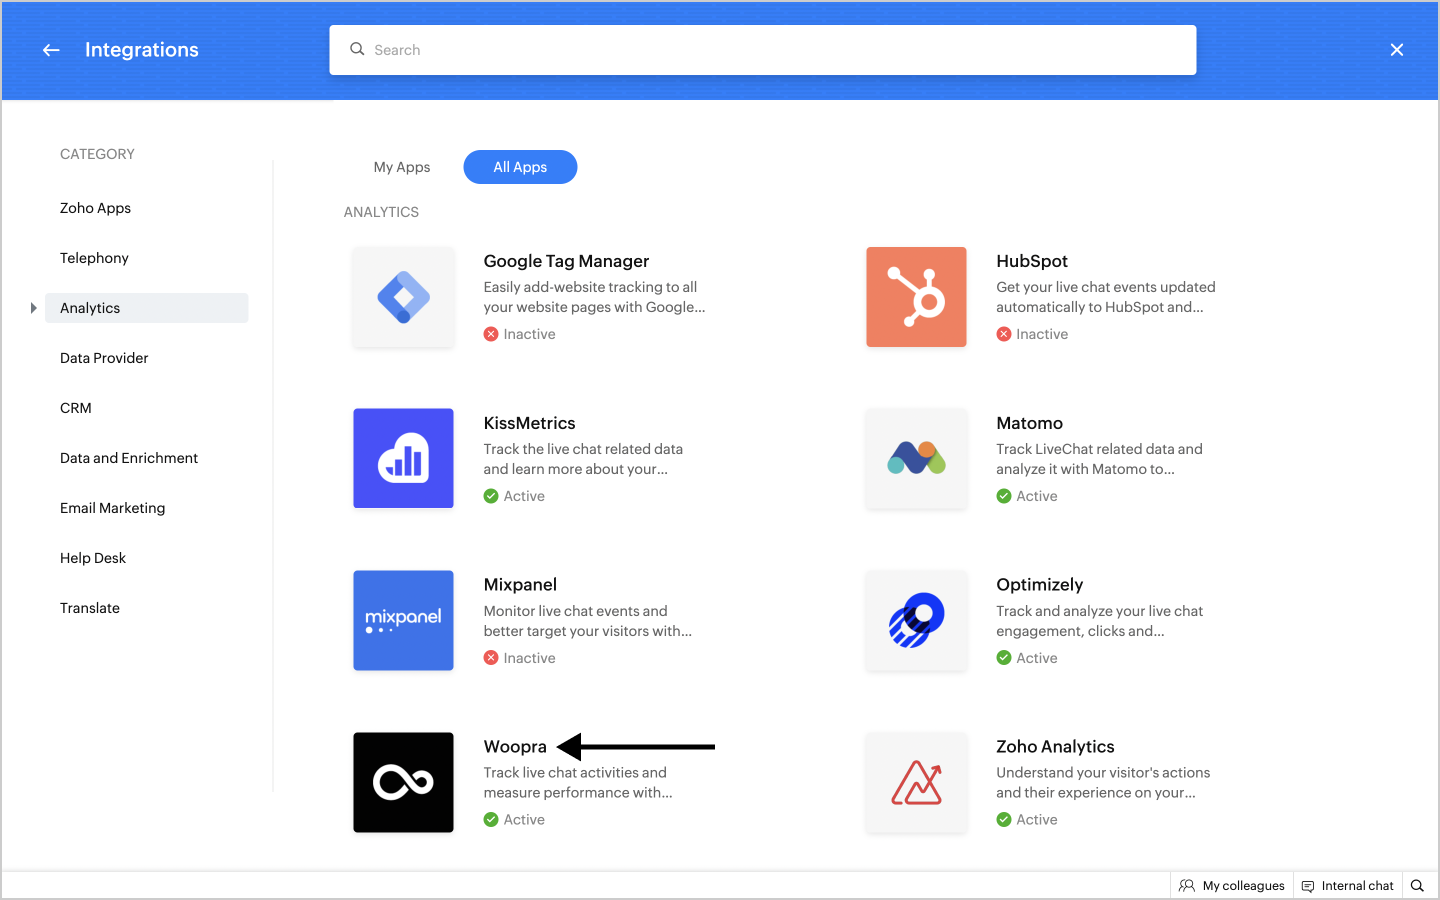Open the Google Tag Manager title

[566, 261]
